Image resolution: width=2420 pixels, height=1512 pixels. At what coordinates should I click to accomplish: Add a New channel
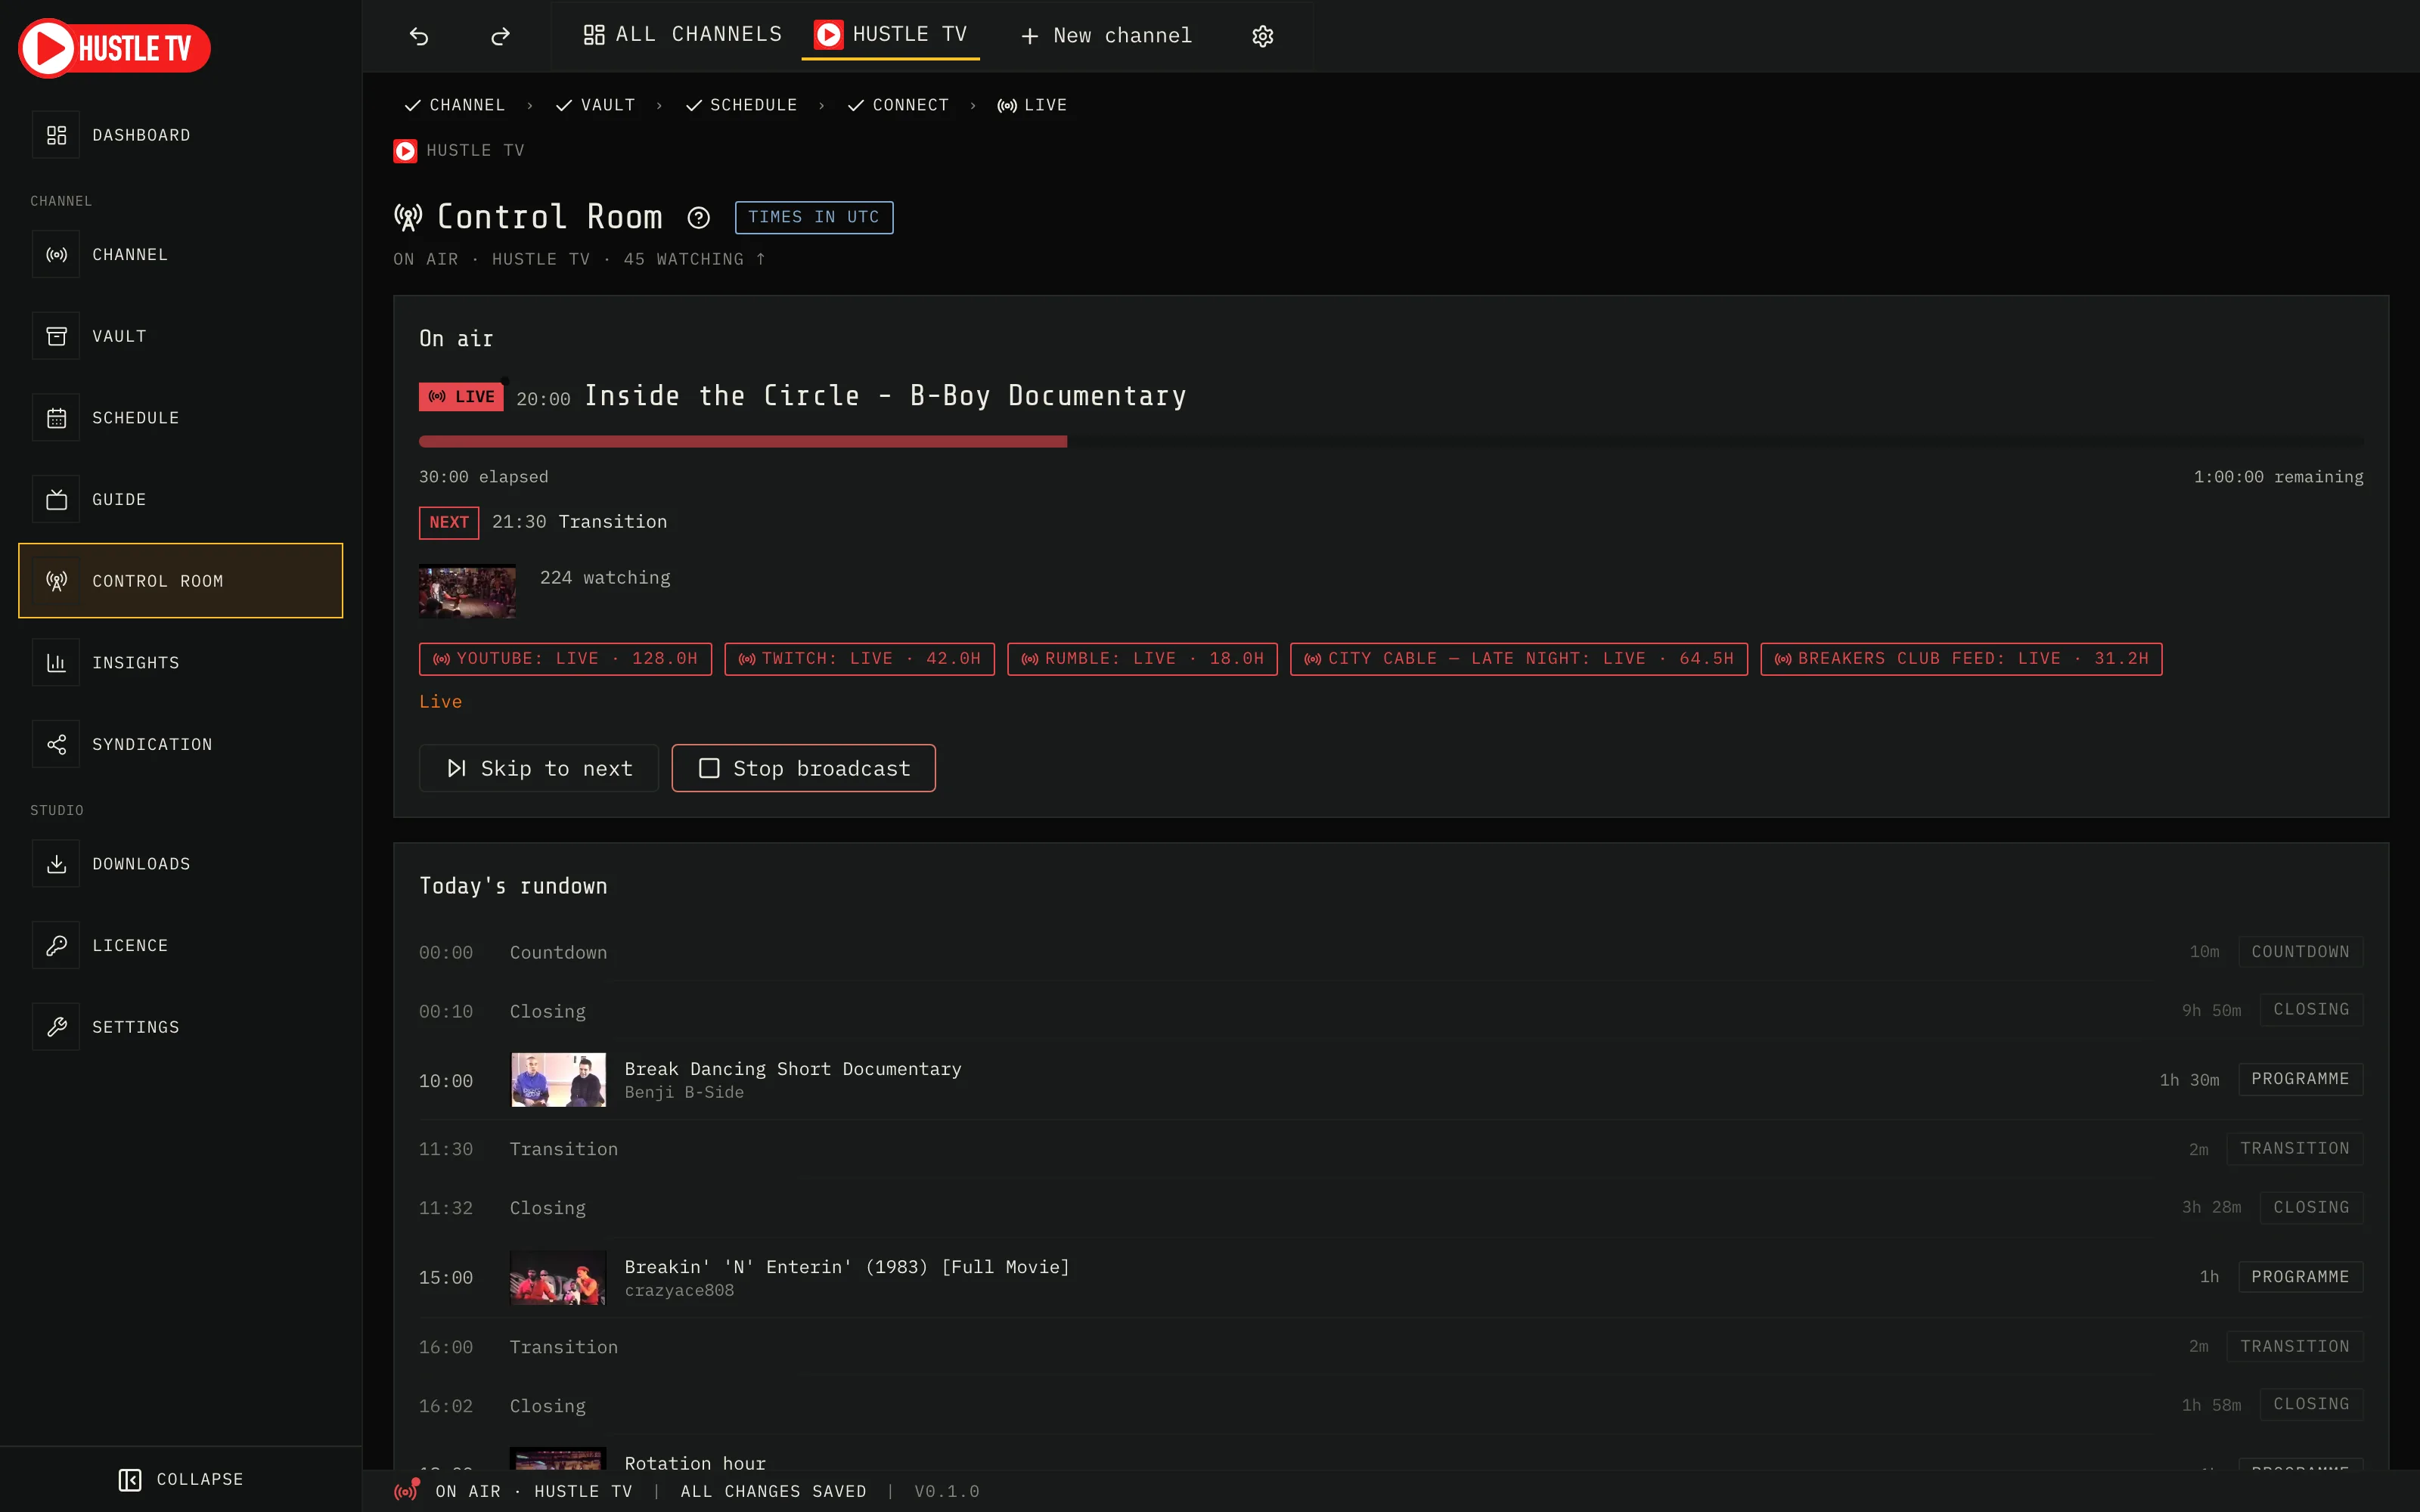click(1106, 36)
